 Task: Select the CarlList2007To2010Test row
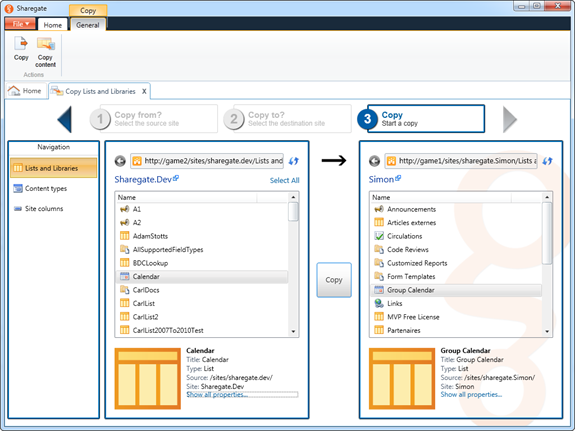pyautogui.click(x=202, y=330)
